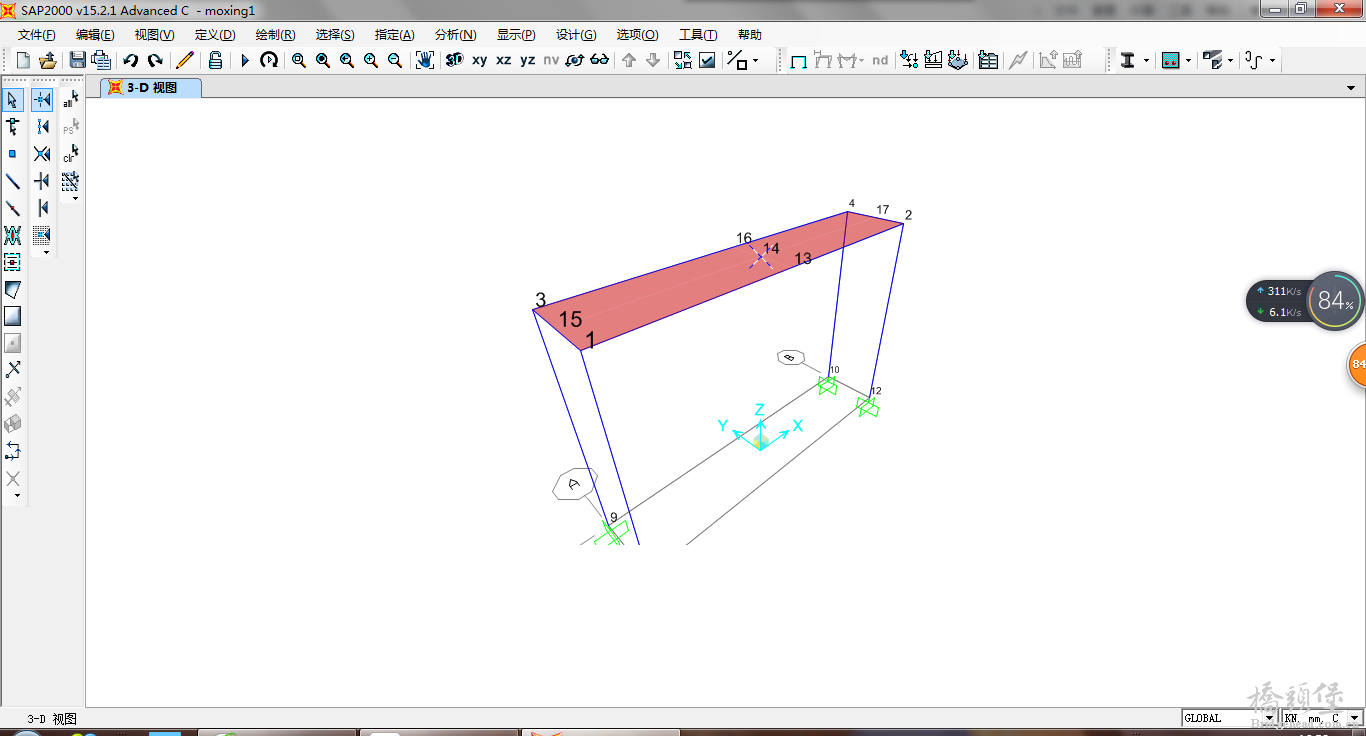The image size is (1366, 736).
Task: Expand the cold-formed design dropdown arrow
Action: coord(1272,61)
